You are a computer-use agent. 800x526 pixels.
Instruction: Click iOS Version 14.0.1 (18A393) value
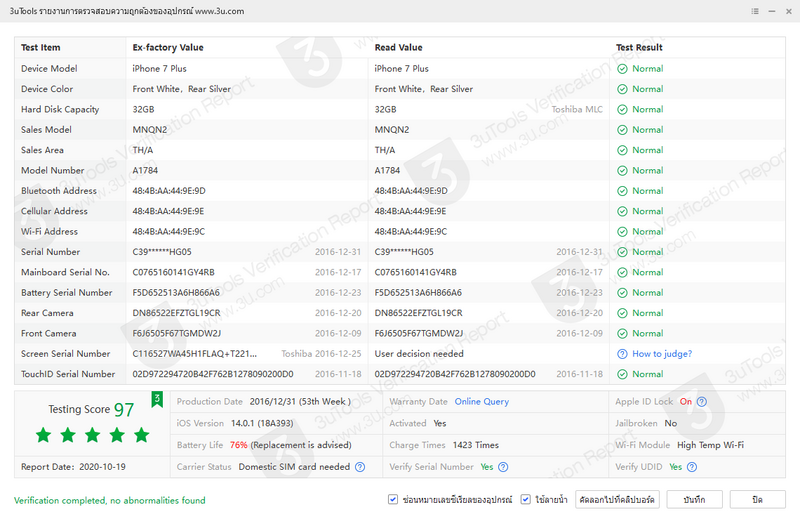click(262, 423)
